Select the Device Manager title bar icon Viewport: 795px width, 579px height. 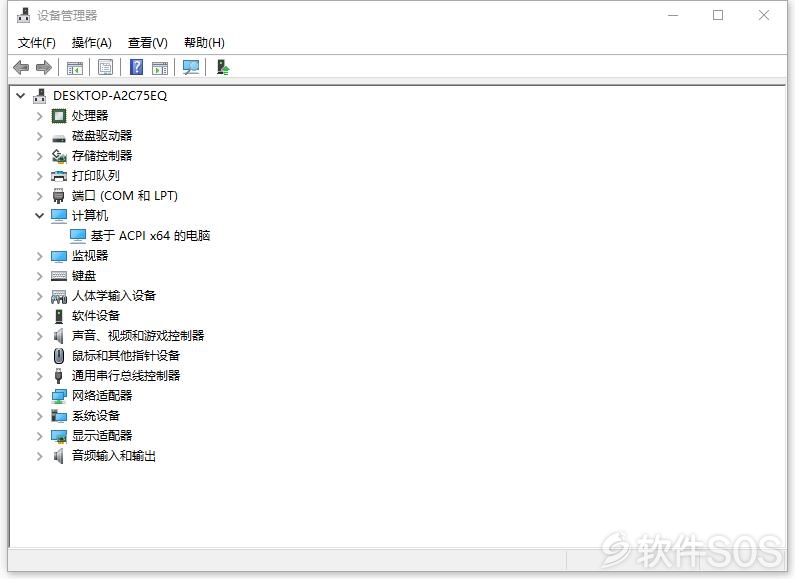(23, 15)
